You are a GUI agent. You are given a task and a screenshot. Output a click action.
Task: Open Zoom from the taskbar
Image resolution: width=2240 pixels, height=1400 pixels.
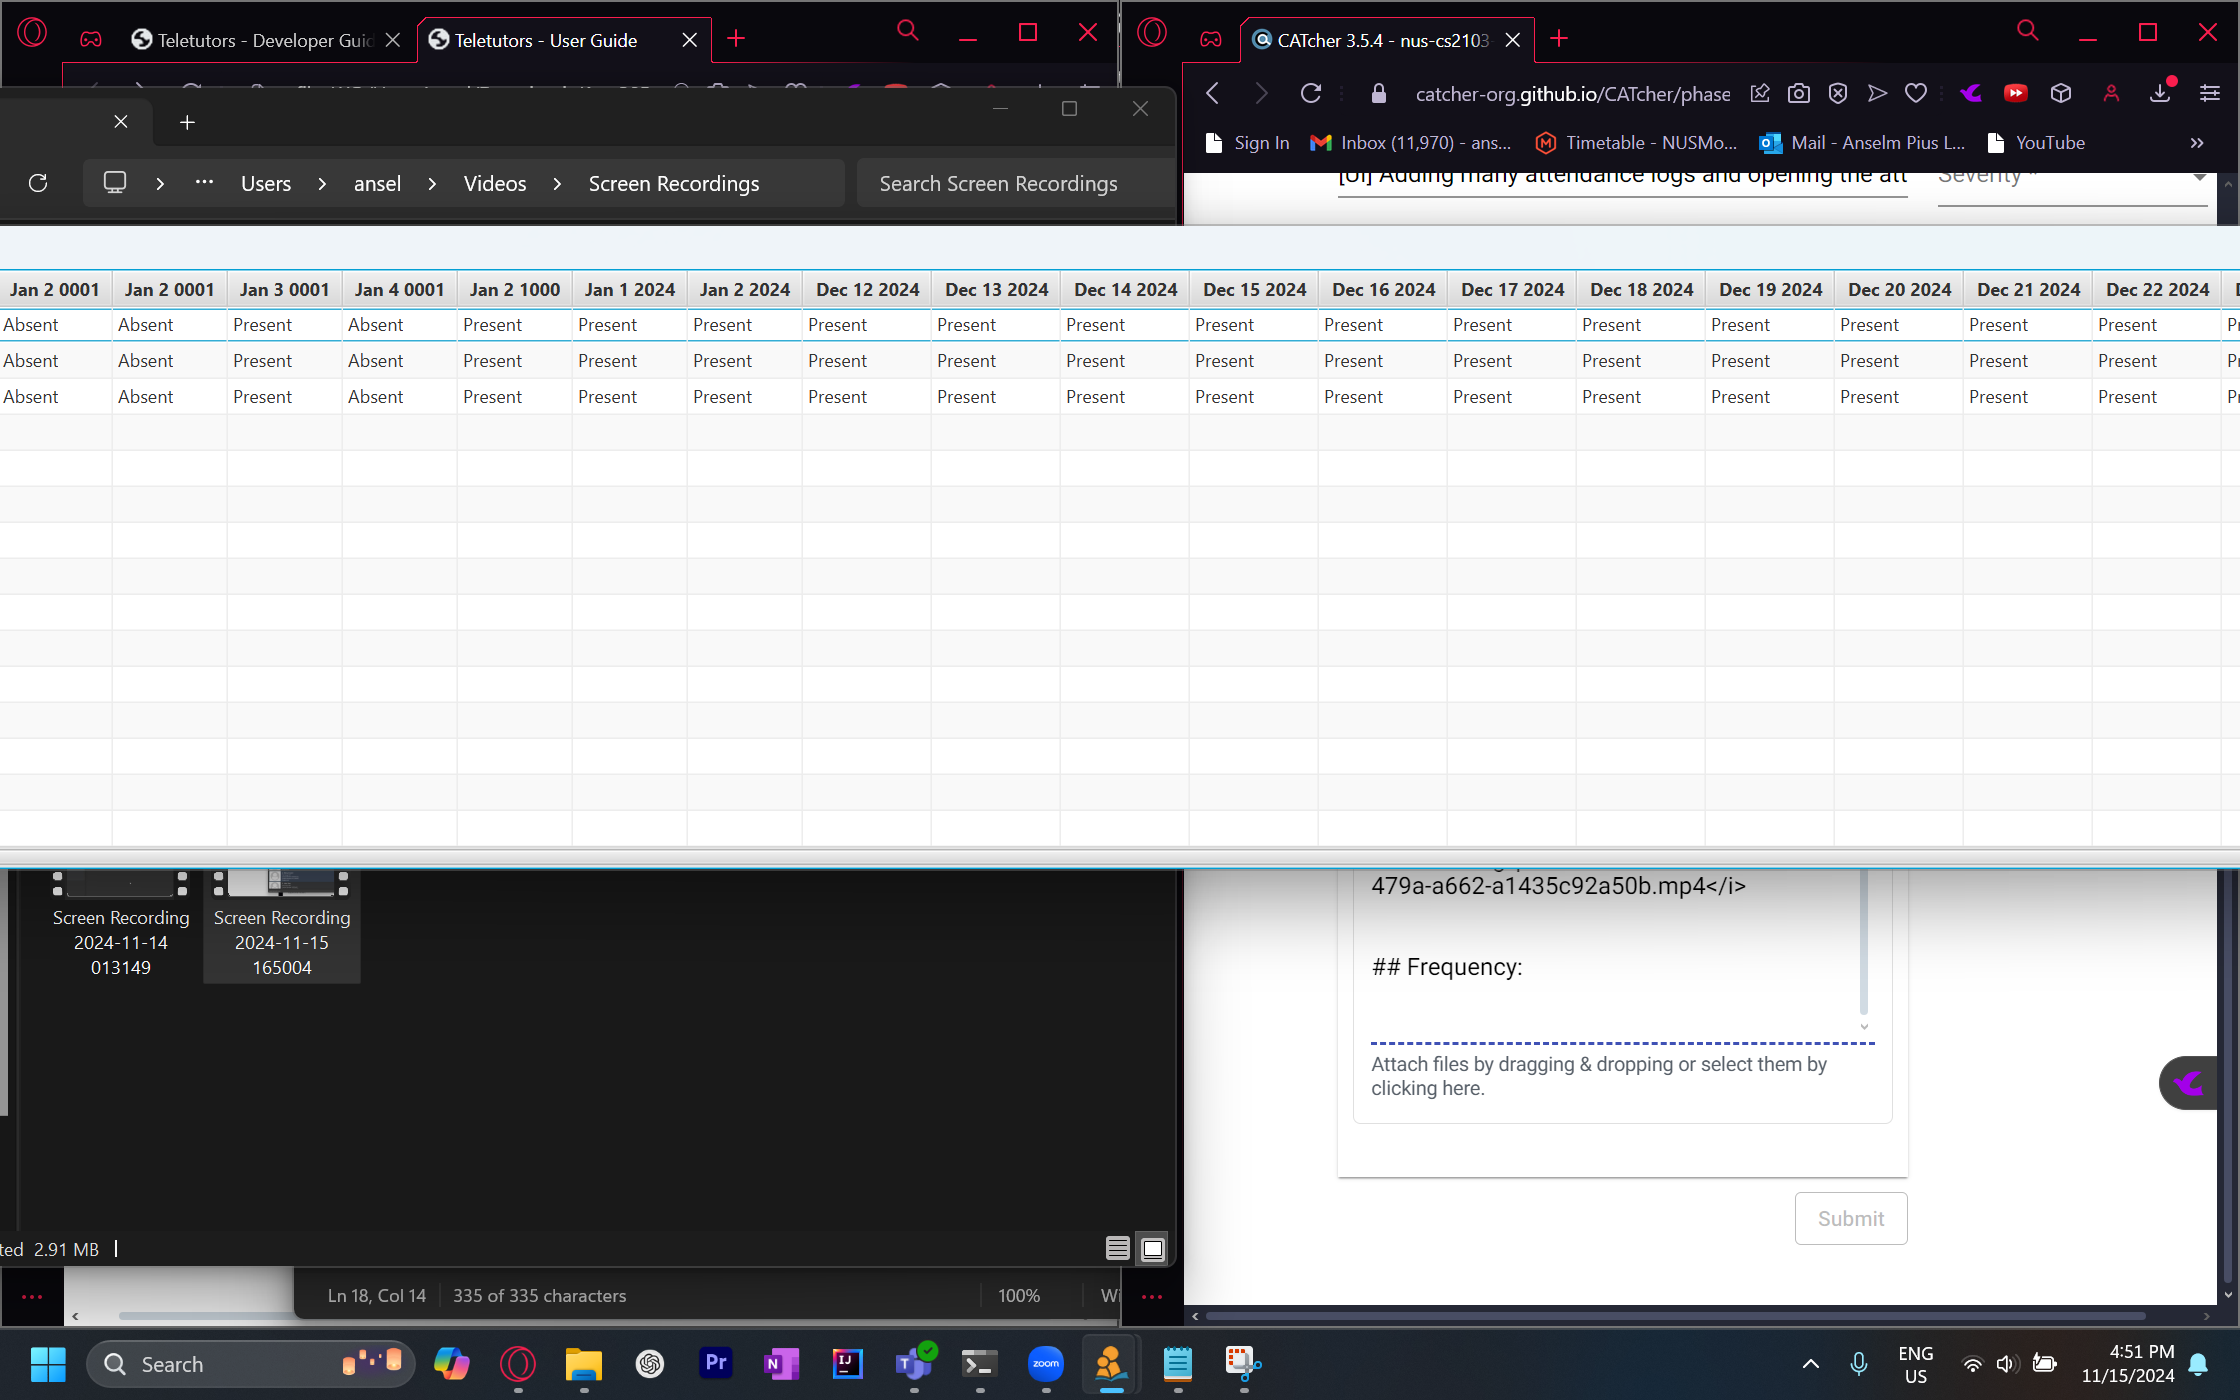(1045, 1364)
